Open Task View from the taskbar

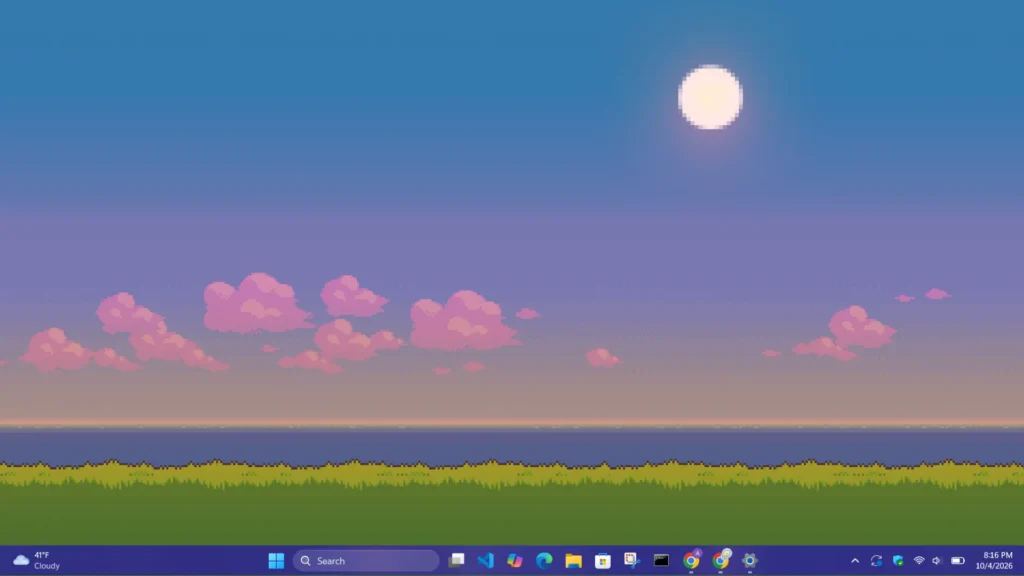pyautogui.click(x=456, y=560)
